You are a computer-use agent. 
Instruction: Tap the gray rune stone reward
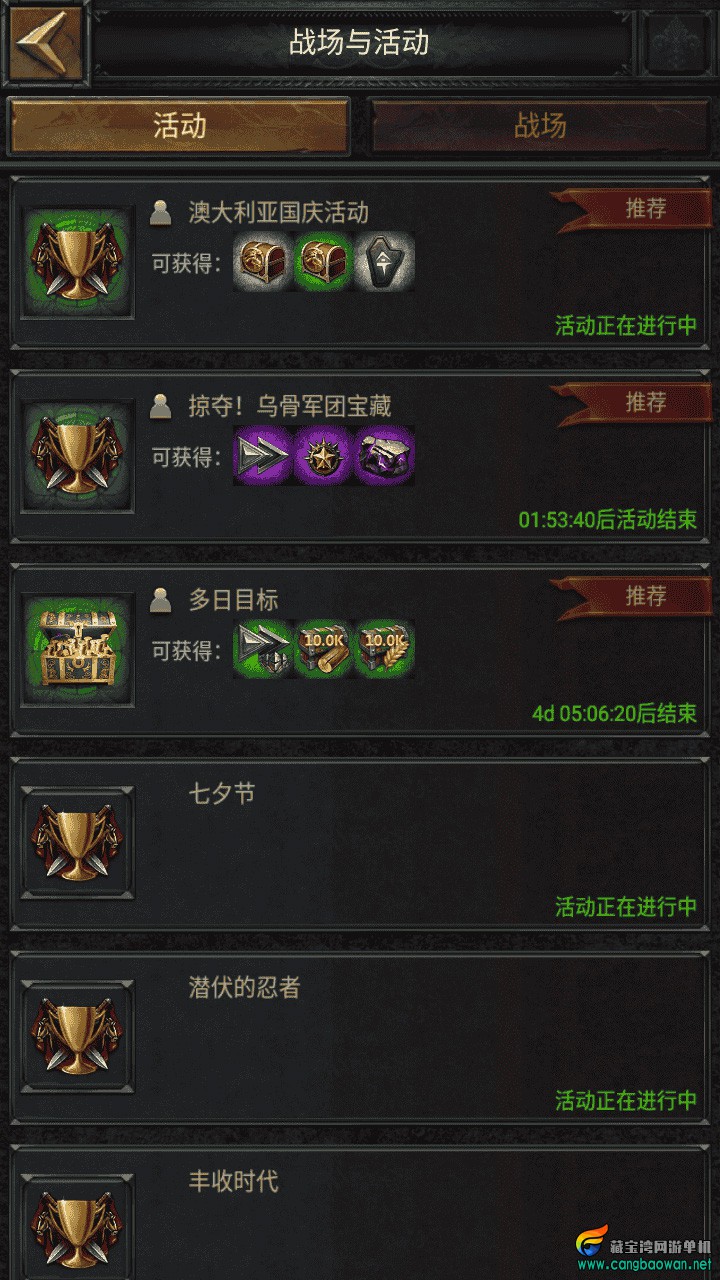click(385, 262)
